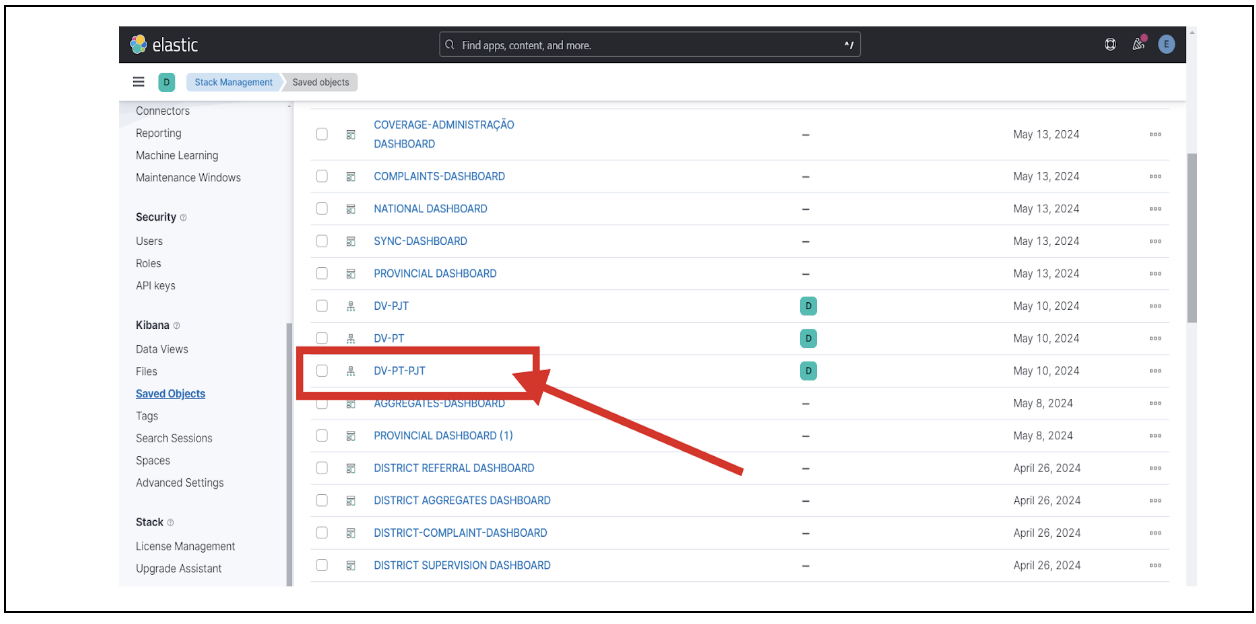This screenshot has width=1256, height=624.
Task: Open the help menu icon
Action: pos(1110,45)
